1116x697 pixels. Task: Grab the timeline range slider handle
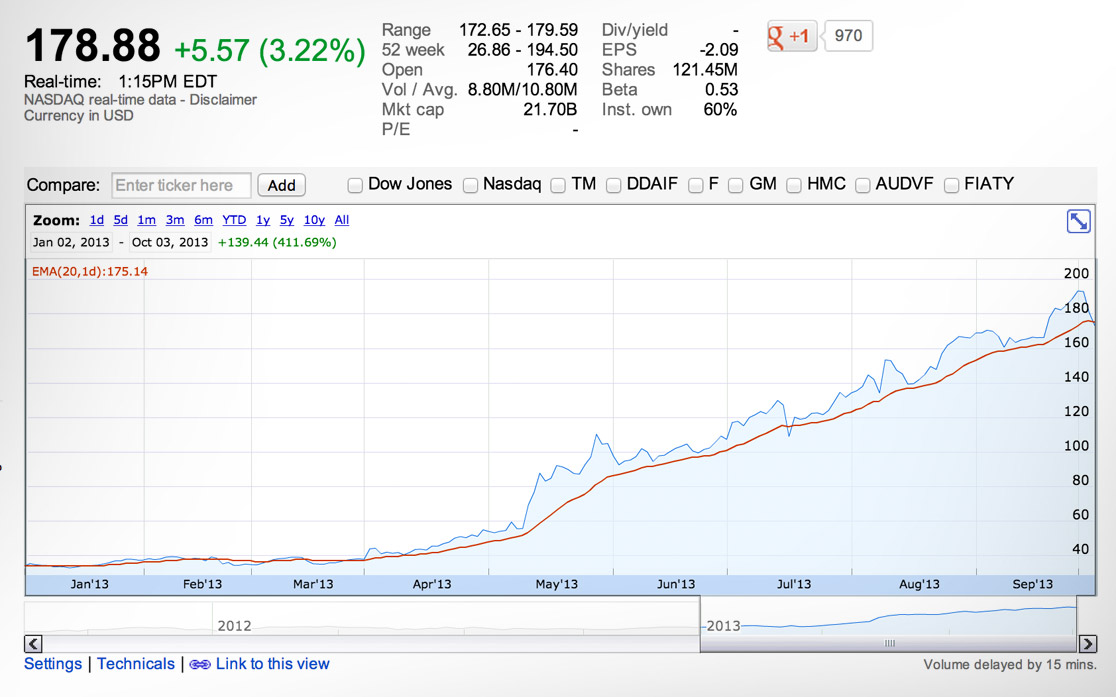coord(889,644)
